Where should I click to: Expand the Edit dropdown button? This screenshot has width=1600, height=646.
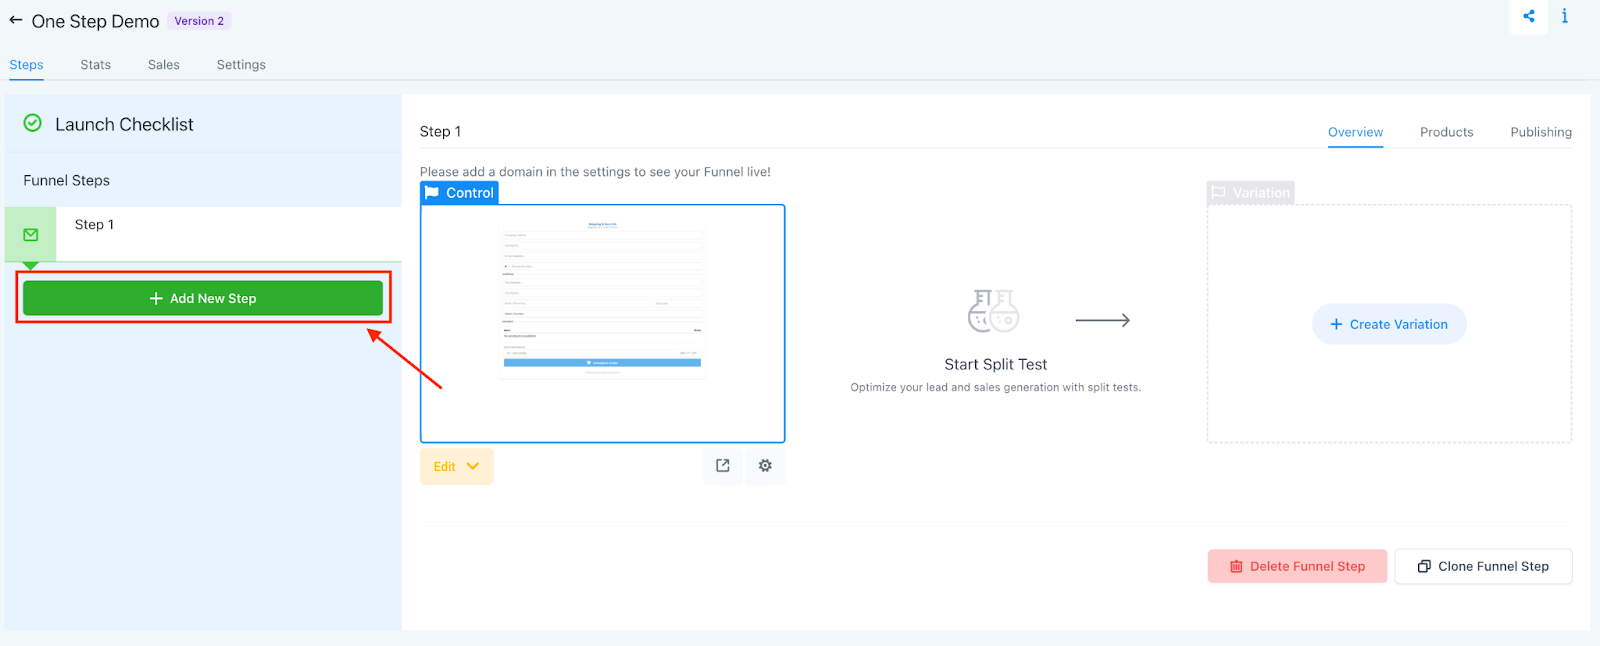(456, 467)
